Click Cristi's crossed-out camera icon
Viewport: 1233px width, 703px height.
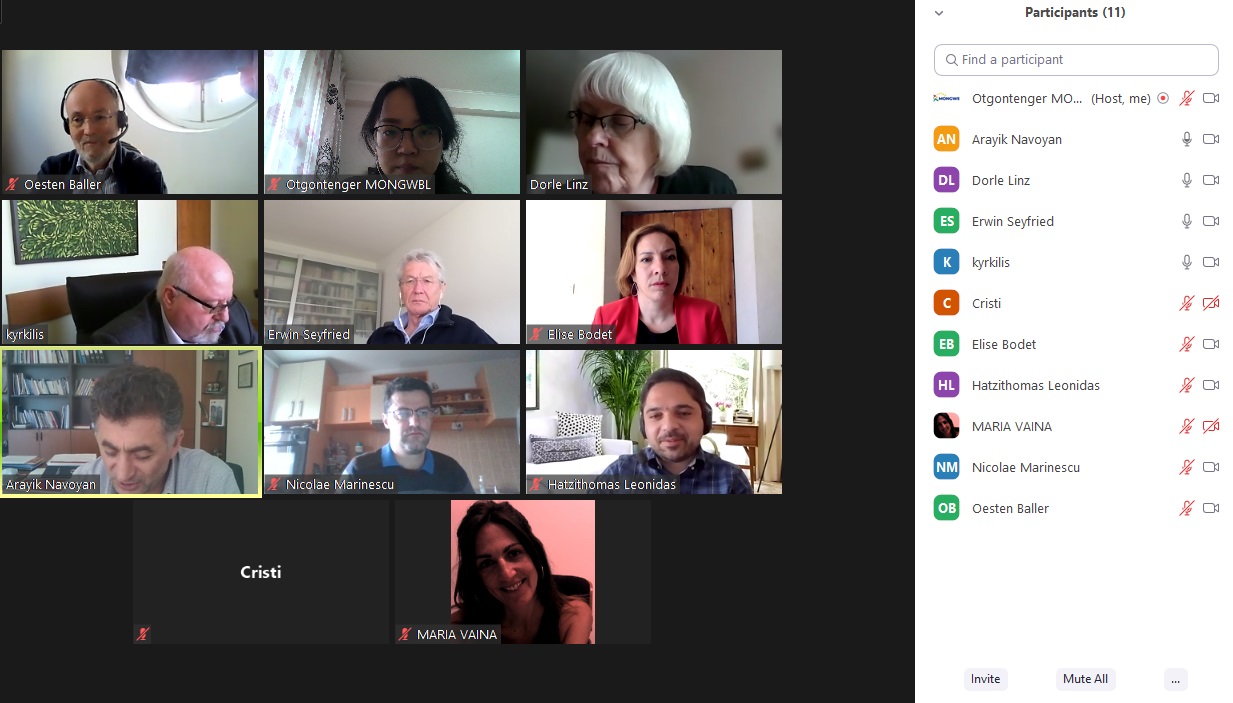1211,303
